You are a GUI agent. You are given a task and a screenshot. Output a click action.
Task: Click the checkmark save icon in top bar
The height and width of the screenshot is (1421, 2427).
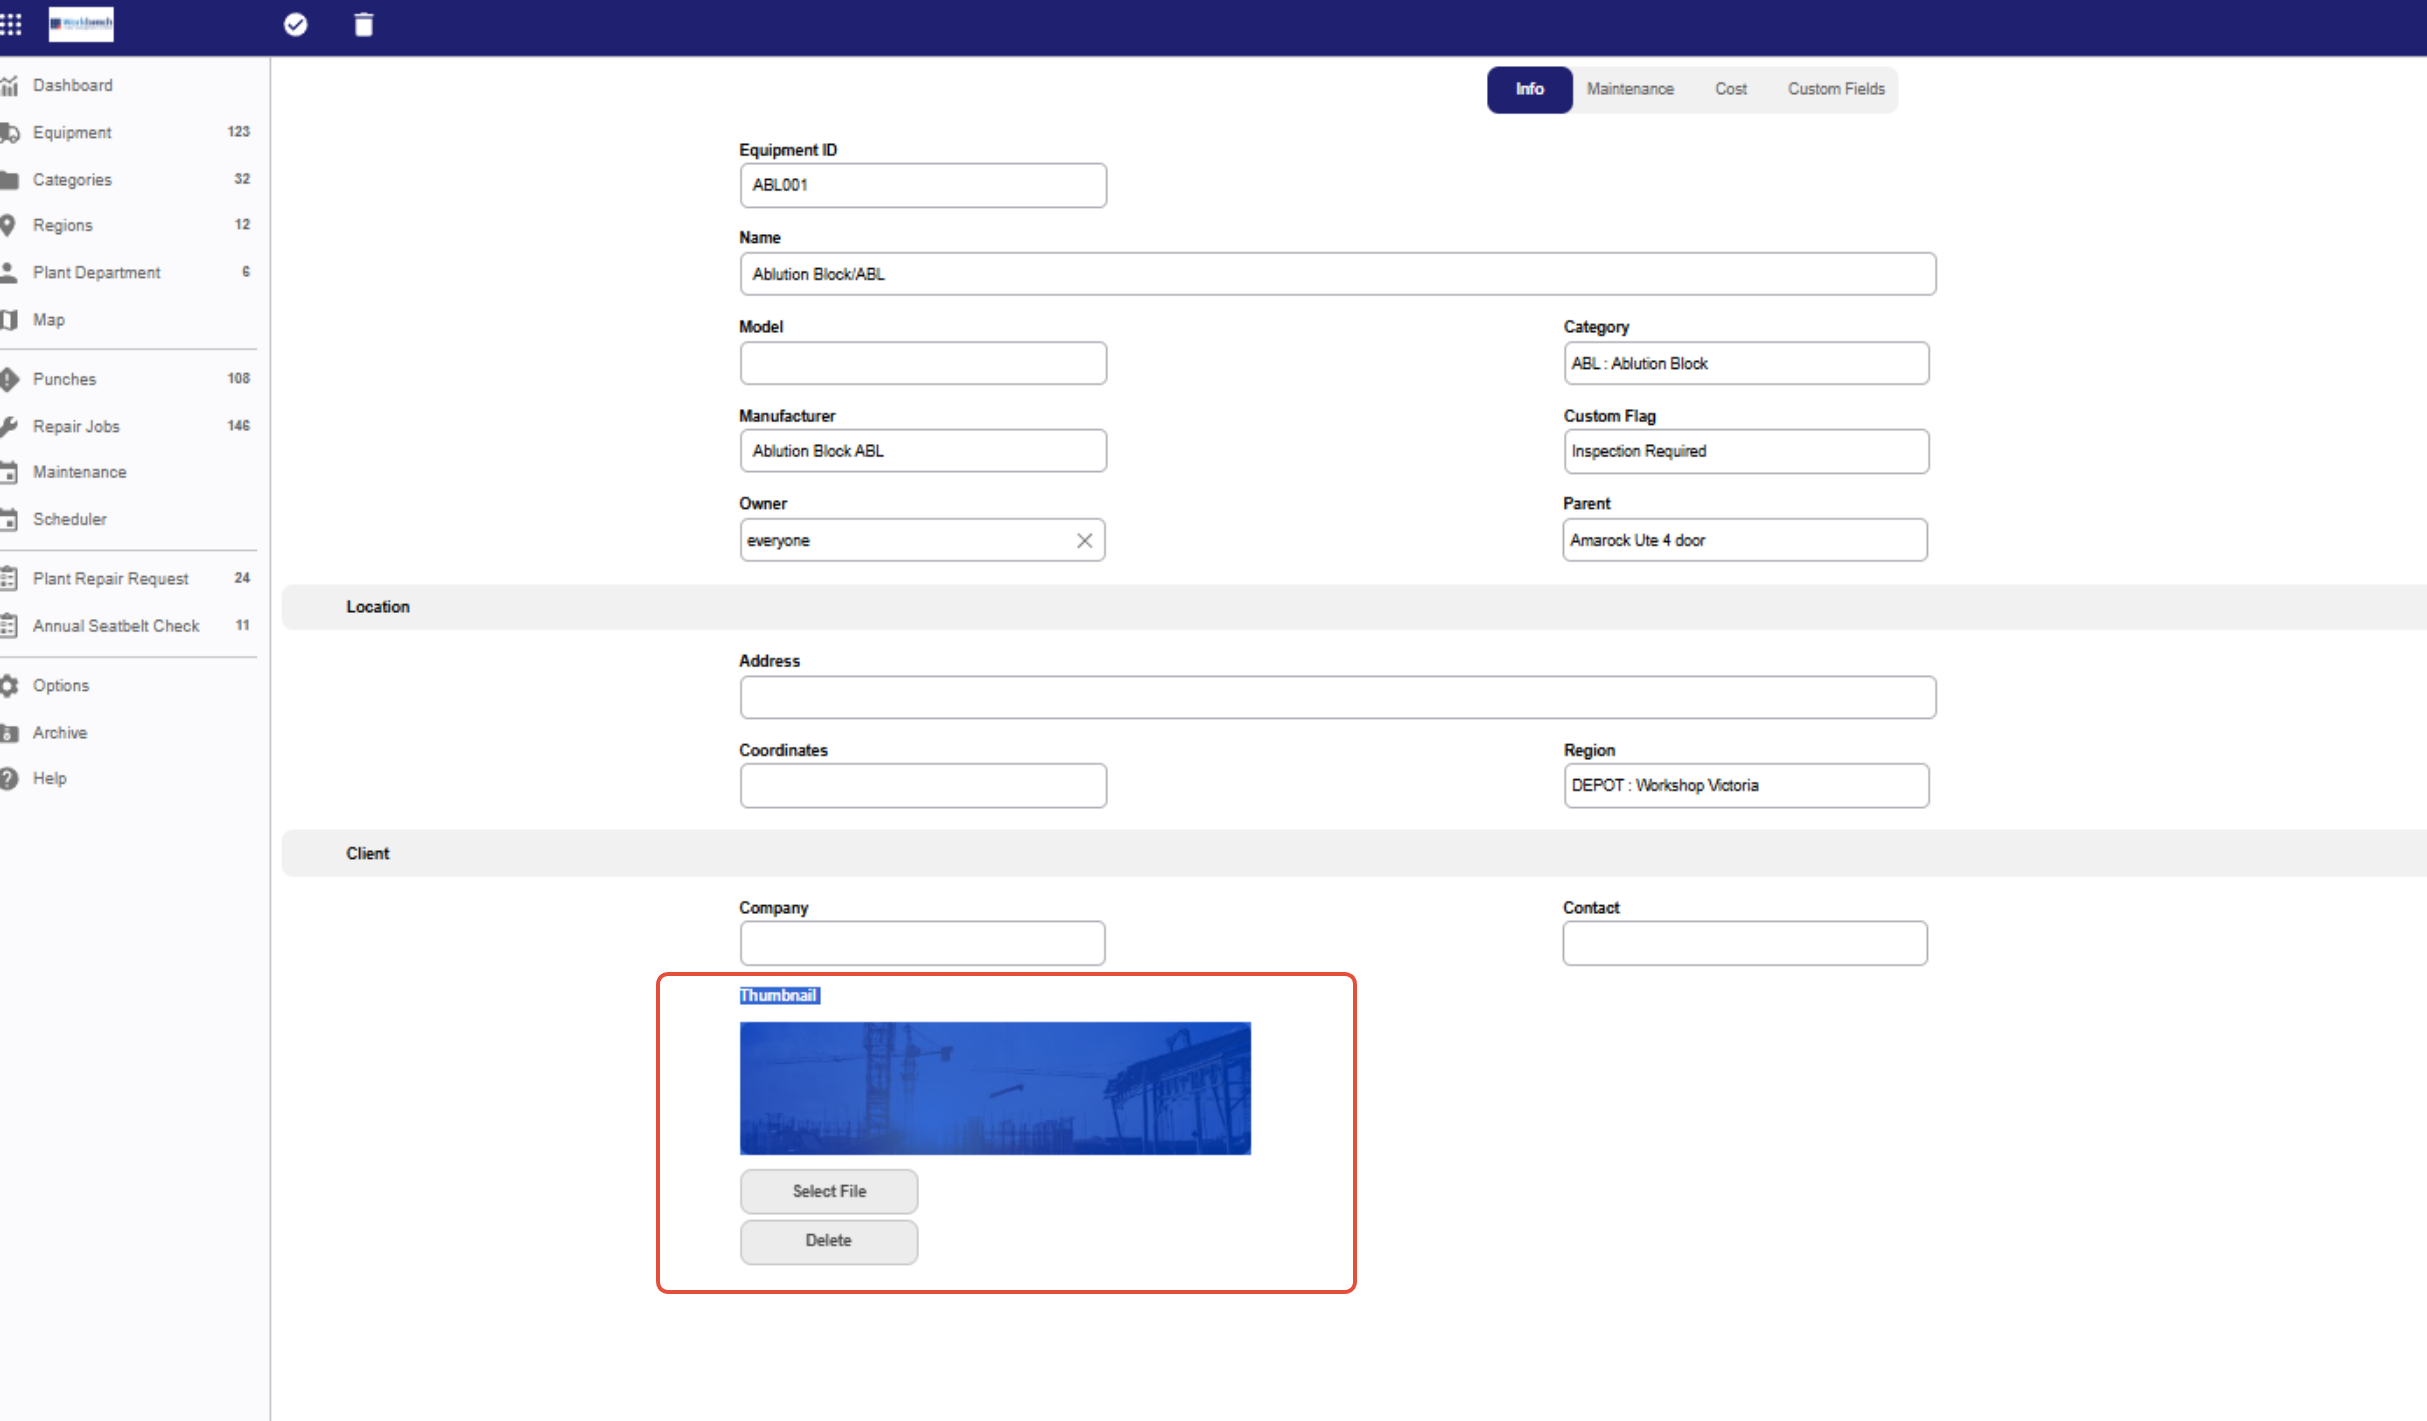coord(295,25)
